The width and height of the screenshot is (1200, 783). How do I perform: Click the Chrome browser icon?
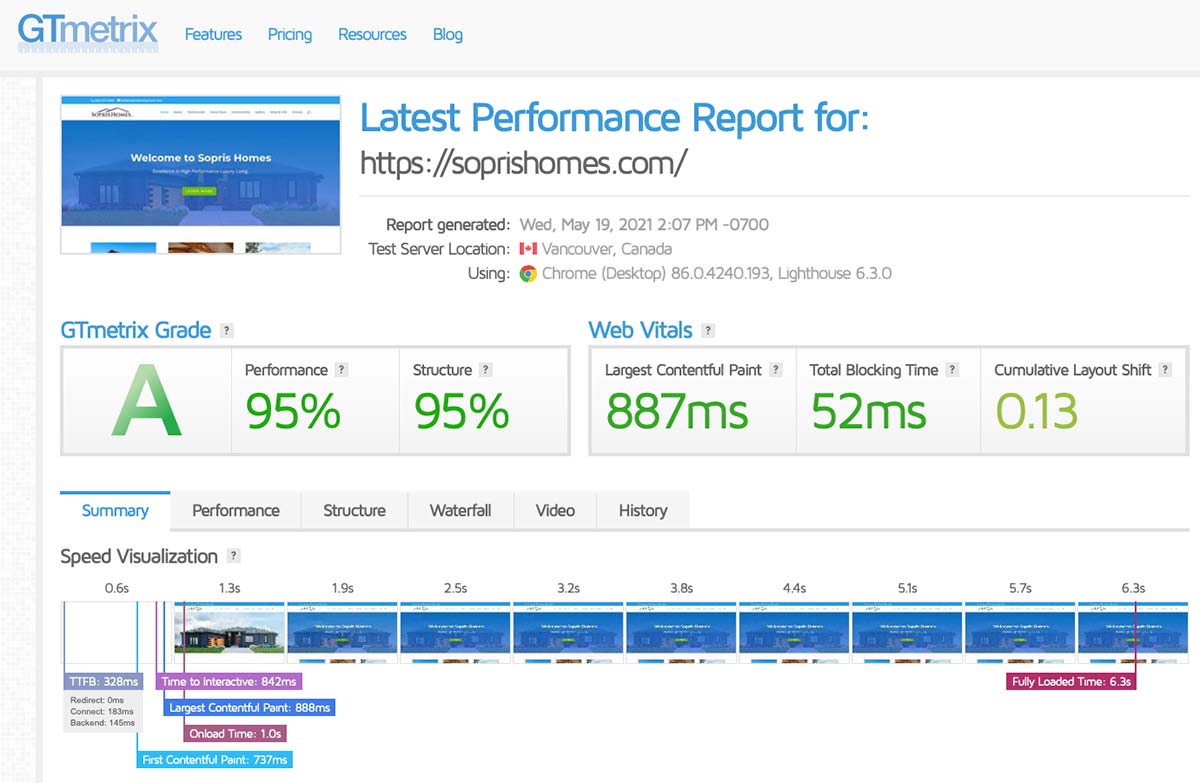(x=528, y=273)
